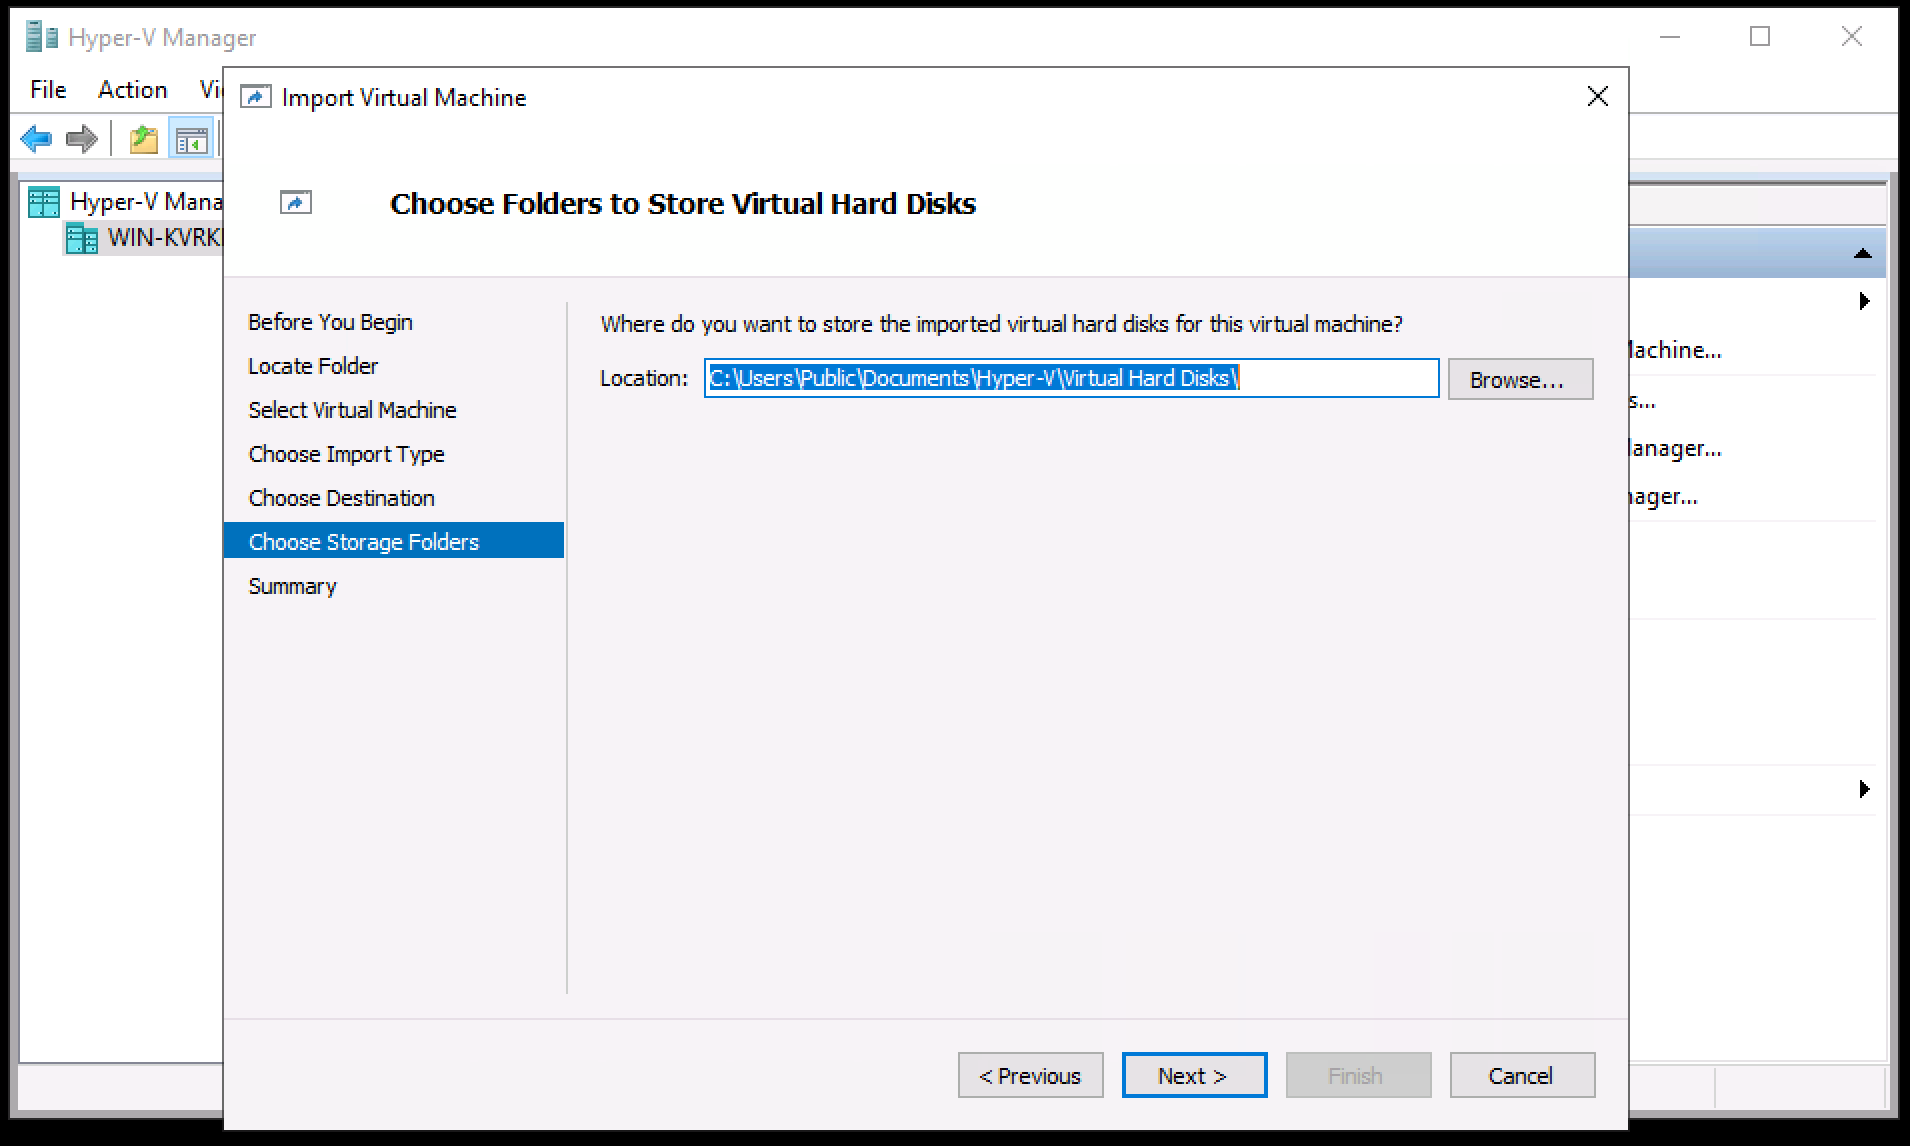
Task: Click inside the Location path field
Action: pos(1070,378)
